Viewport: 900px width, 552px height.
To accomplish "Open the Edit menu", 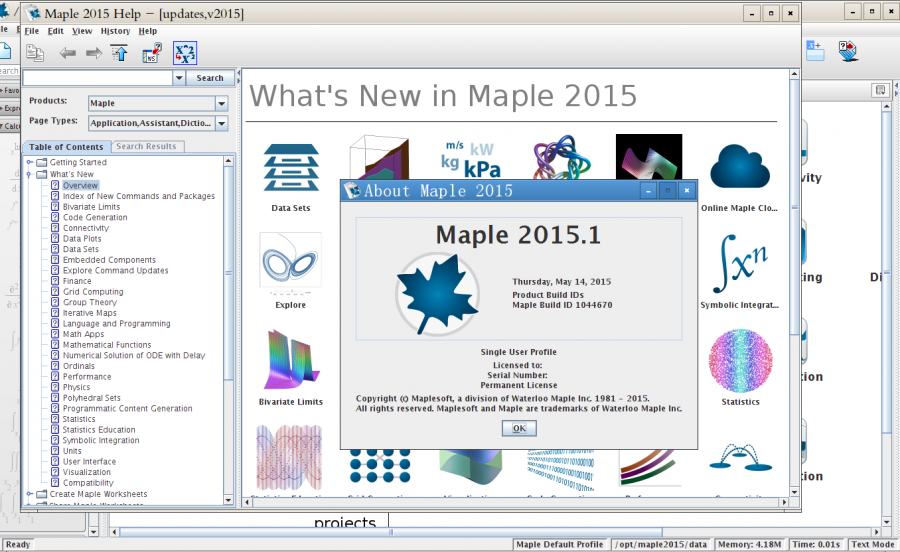I will point(55,31).
